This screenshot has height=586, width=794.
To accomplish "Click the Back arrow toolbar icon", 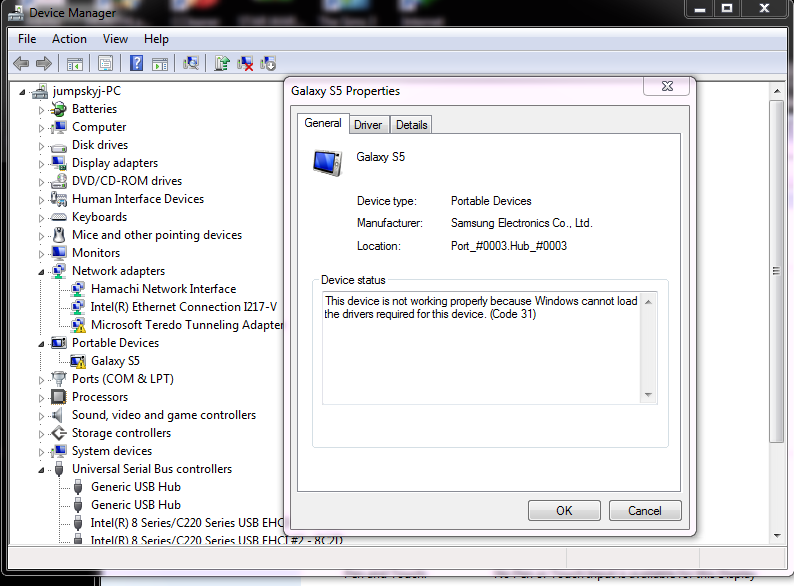I will pyautogui.click(x=21, y=63).
